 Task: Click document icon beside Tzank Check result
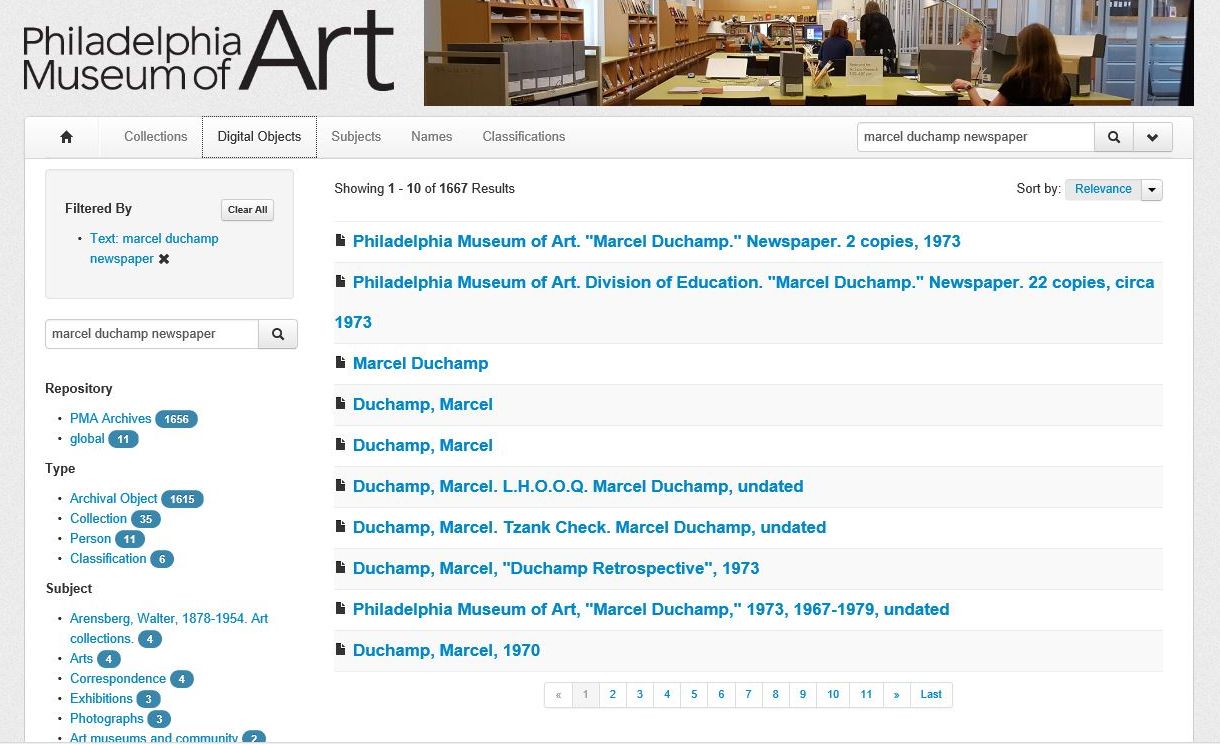click(x=340, y=526)
